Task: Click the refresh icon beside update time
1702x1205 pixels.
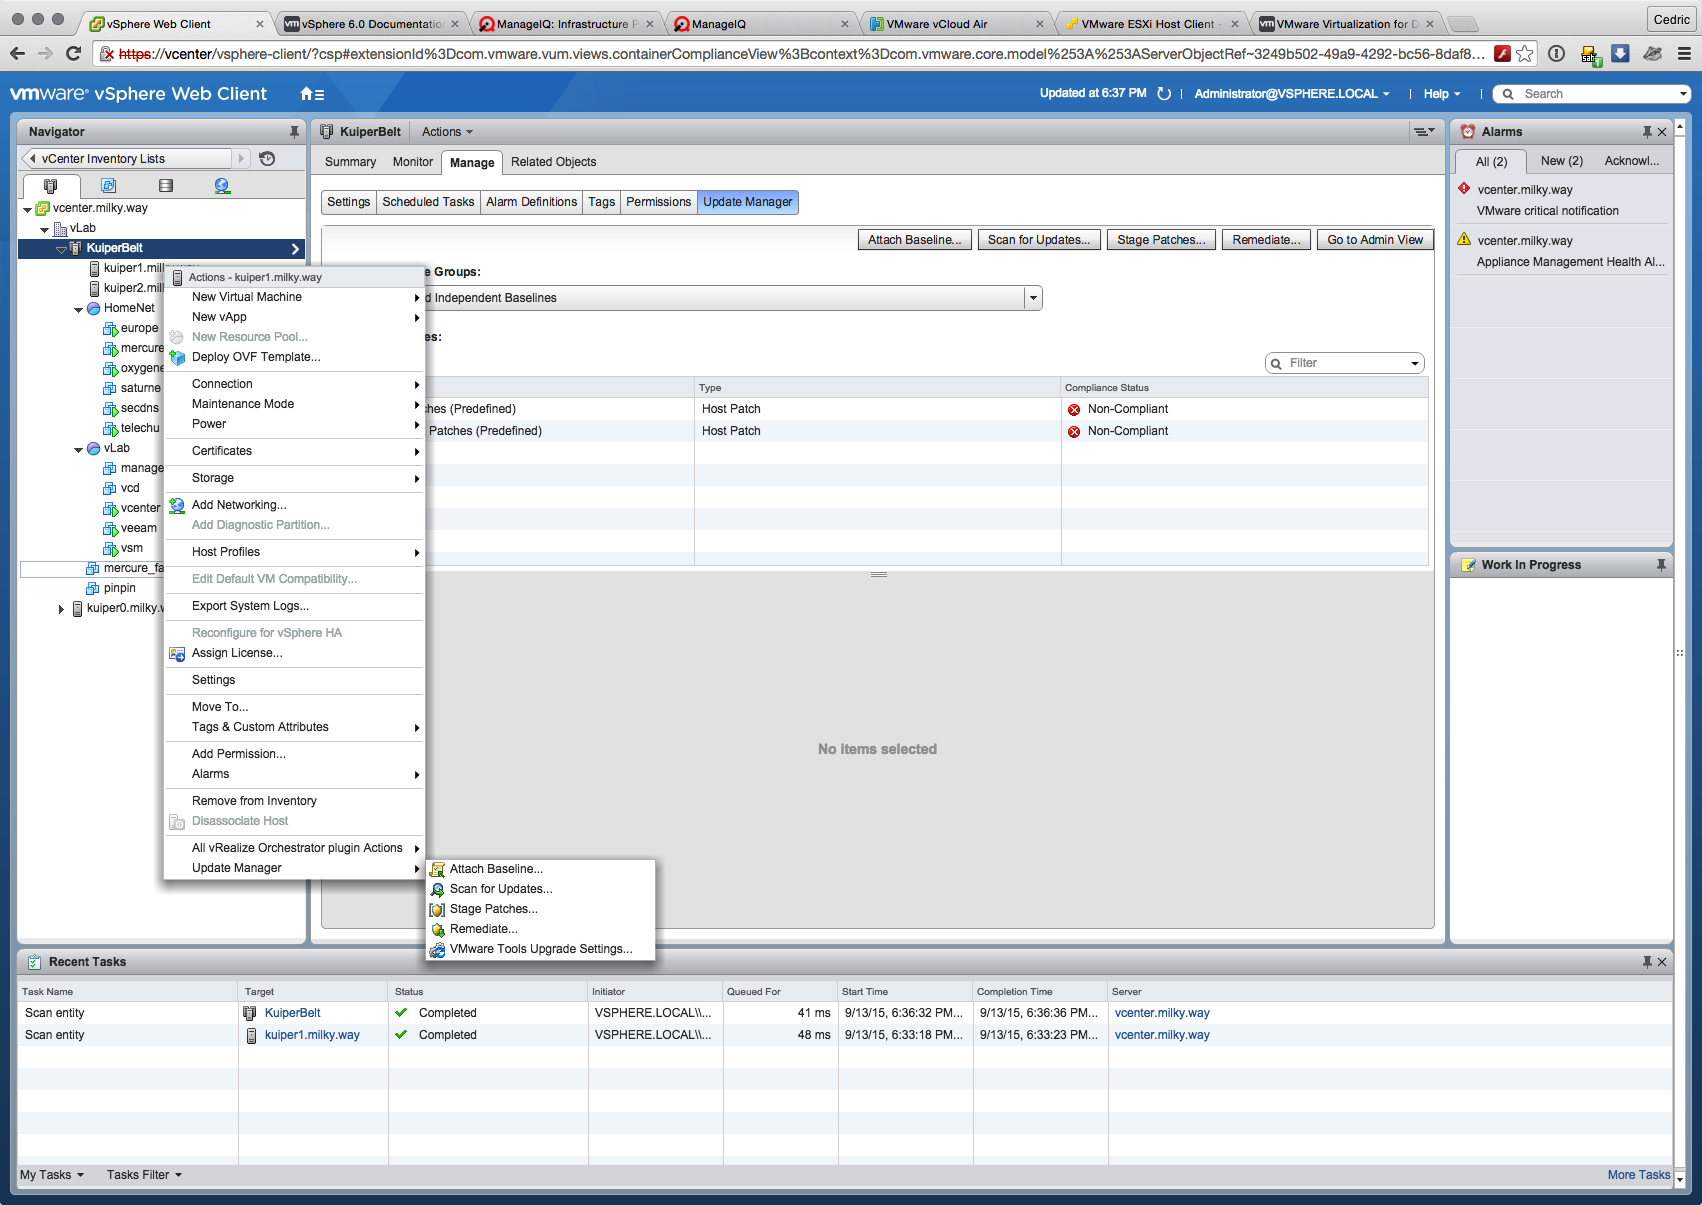Action: click(x=1164, y=94)
